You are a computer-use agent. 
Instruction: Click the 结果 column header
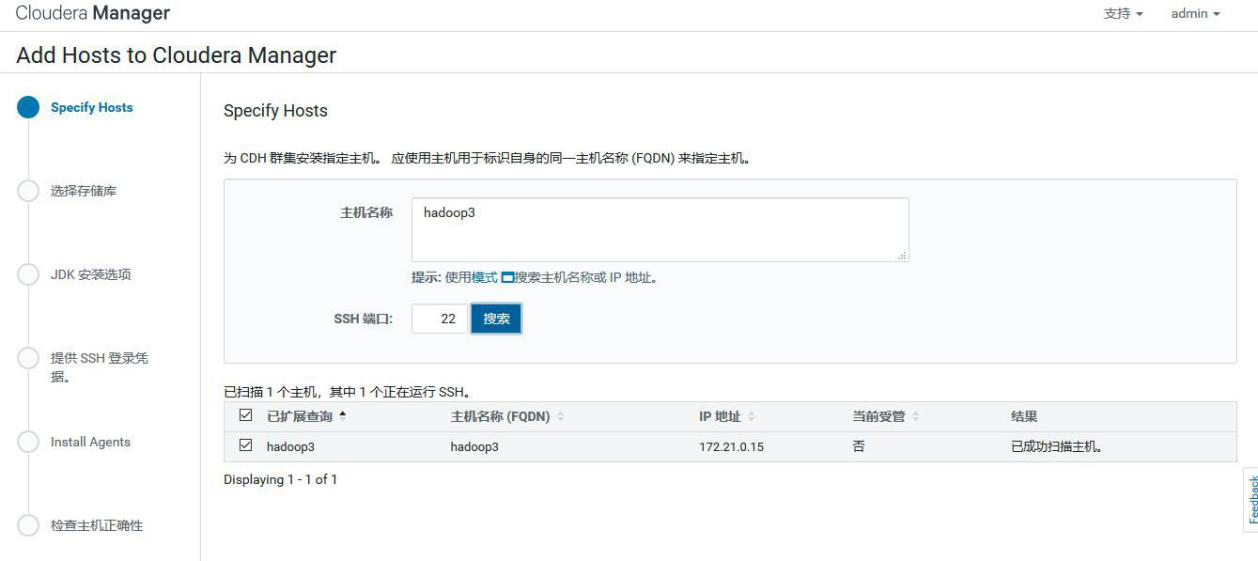point(1024,416)
